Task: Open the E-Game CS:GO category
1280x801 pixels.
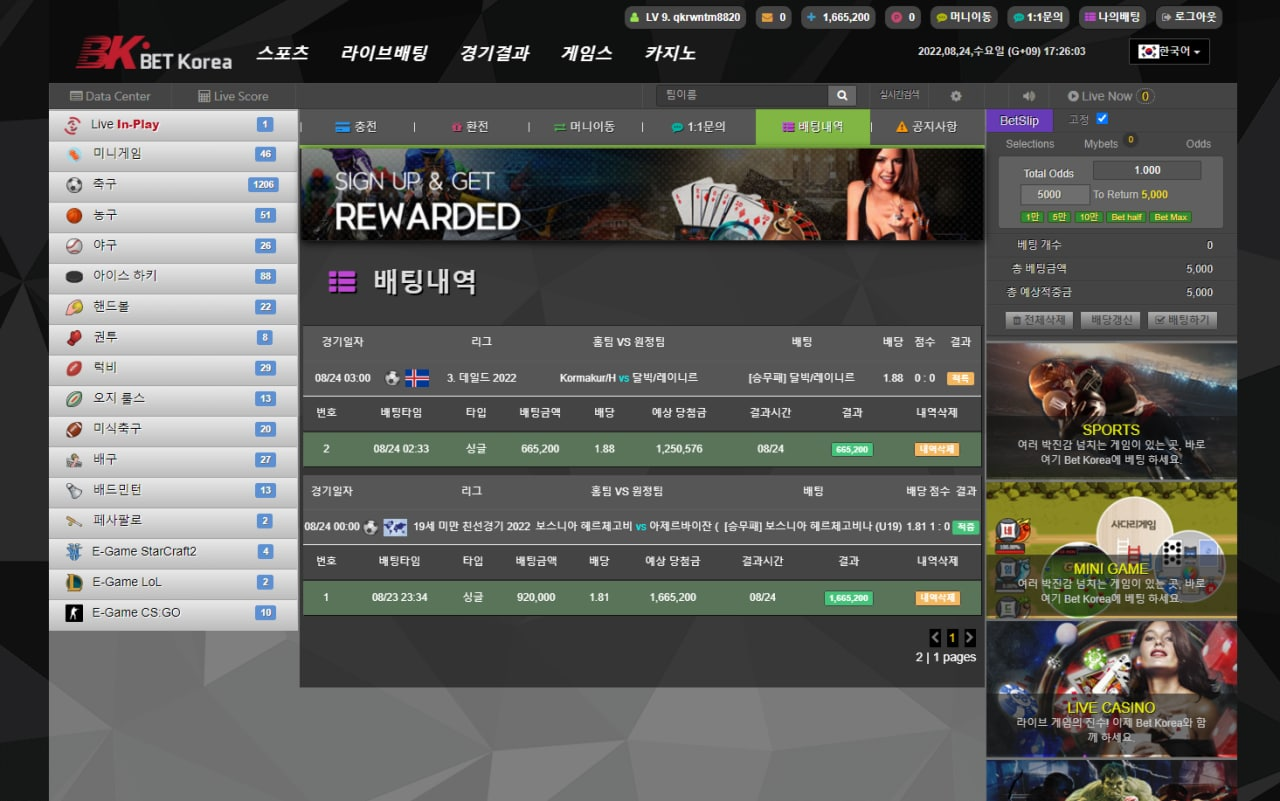Action: tap(173, 612)
